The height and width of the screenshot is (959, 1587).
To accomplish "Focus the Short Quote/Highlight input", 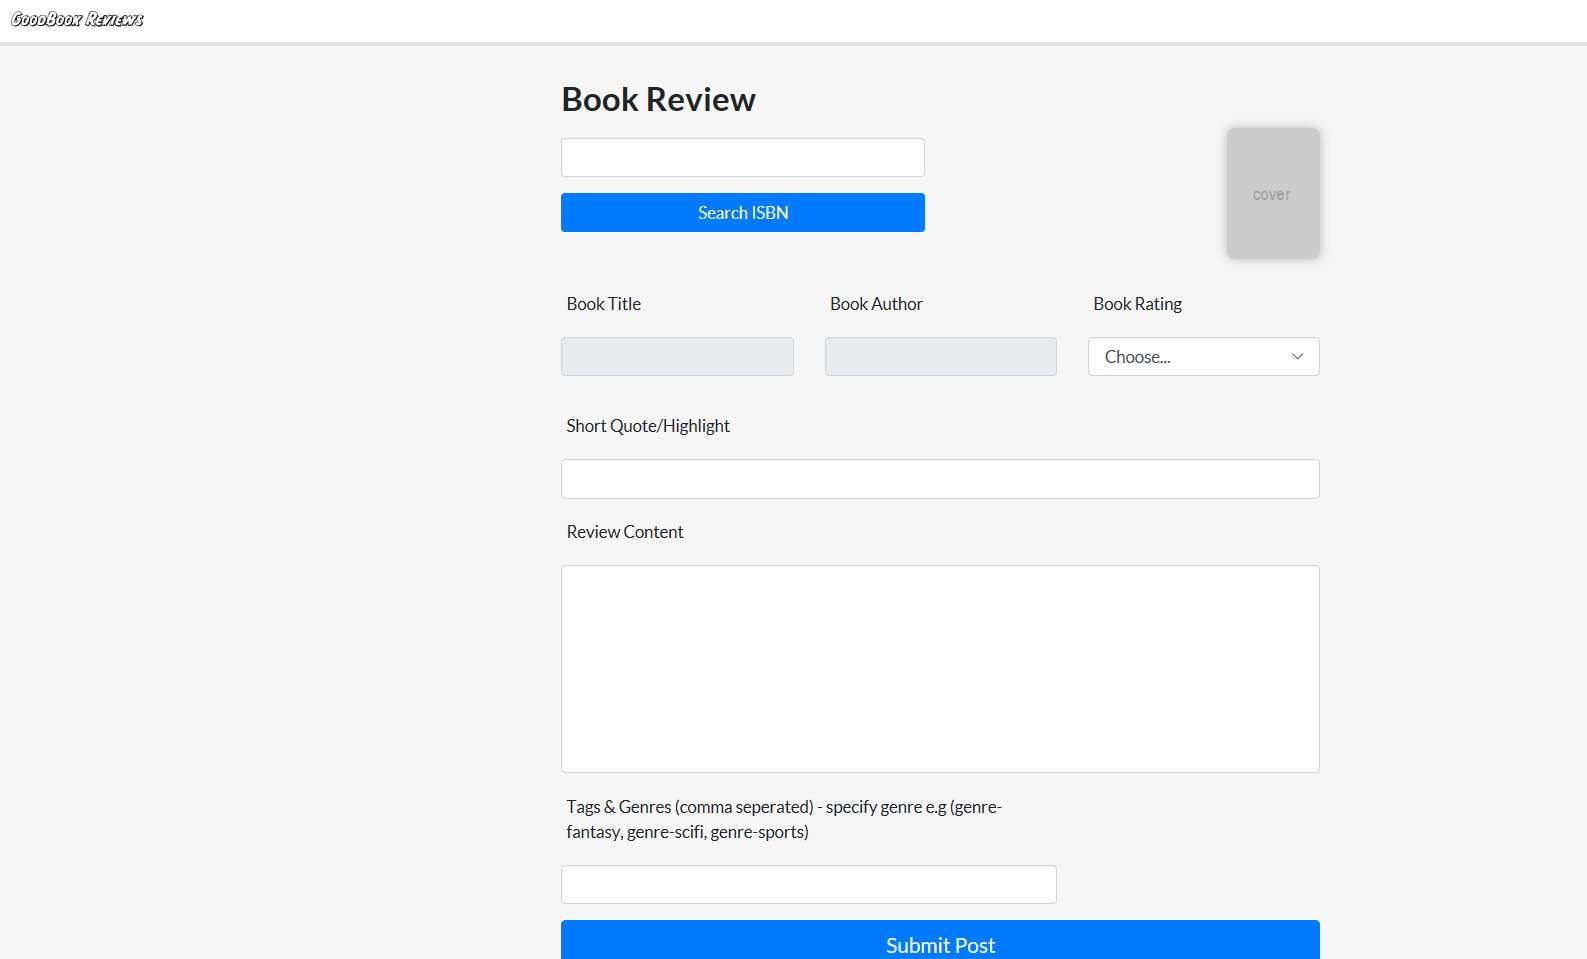I will click(x=940, y=479).
